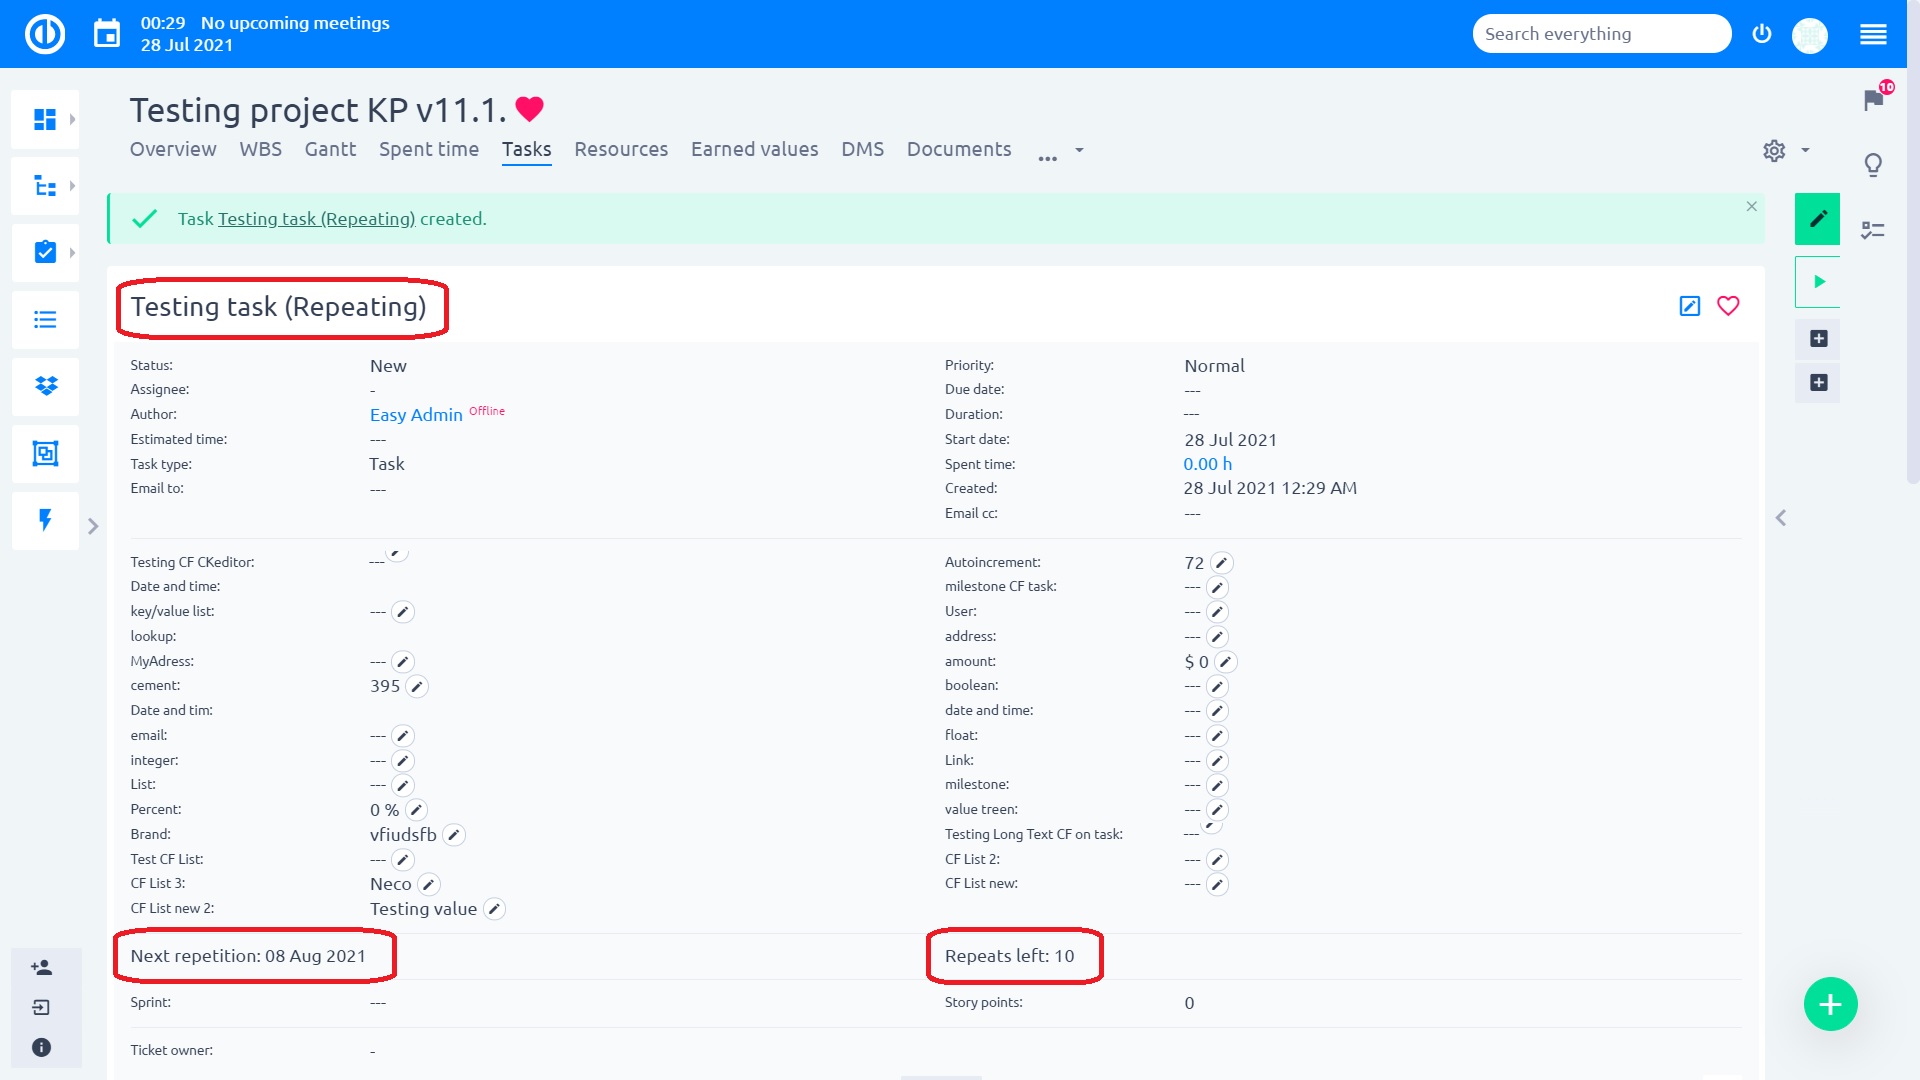
Task: Open the add user sidebar icon
Action: 42,967
